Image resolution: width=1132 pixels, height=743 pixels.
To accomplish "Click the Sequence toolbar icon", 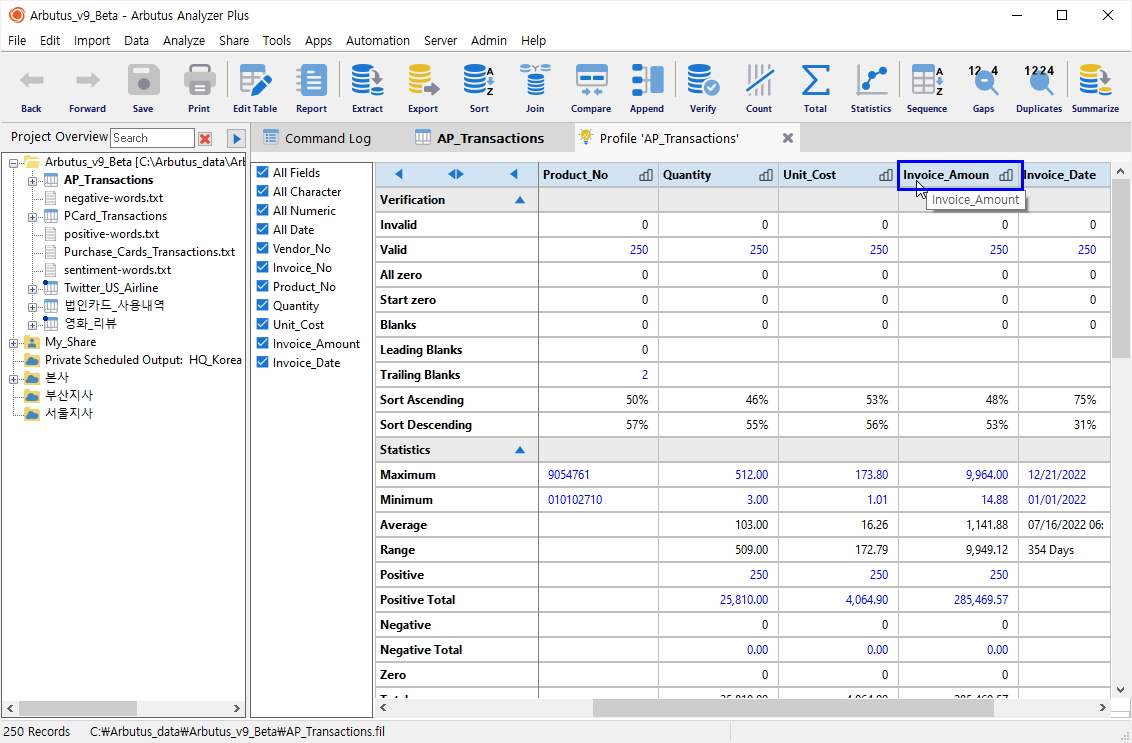I will click(927, 80).
